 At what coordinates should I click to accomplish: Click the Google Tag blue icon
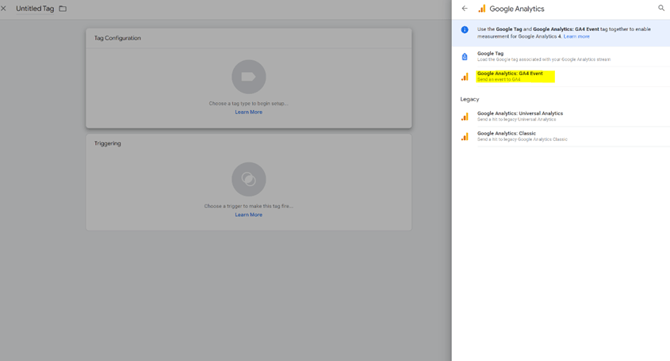click(x=464, y=56)
